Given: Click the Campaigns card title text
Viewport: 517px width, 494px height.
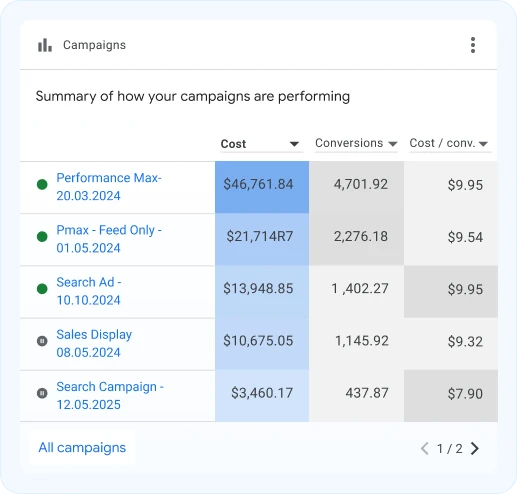Looking at the screenshot, I should [94, 45].
